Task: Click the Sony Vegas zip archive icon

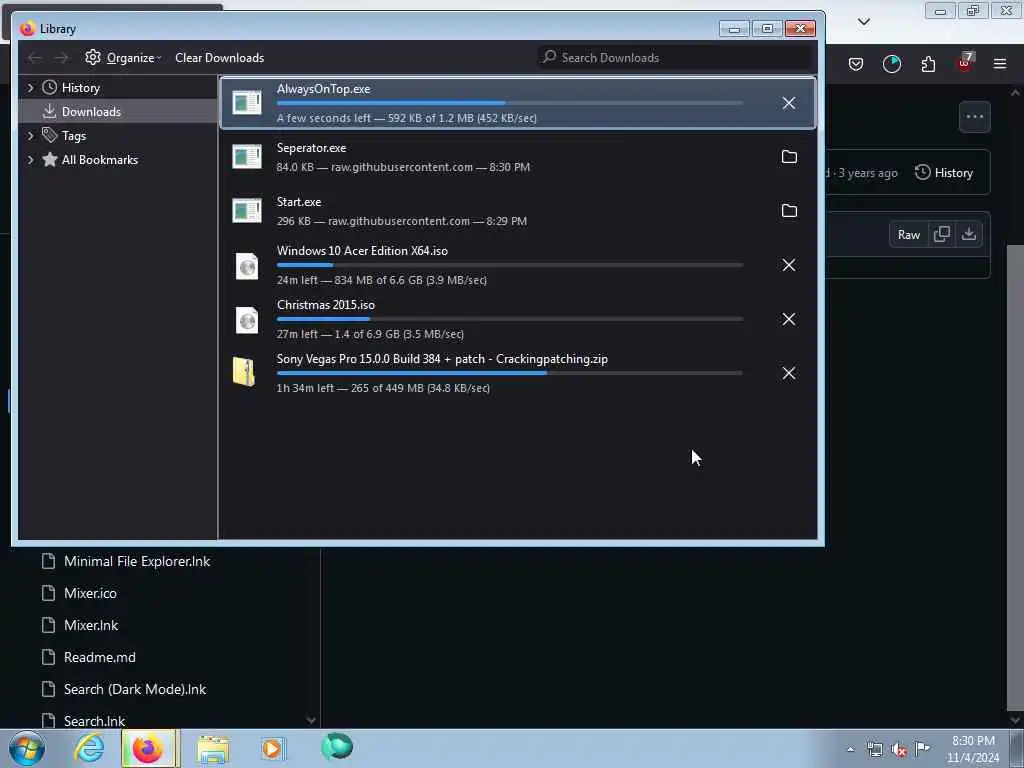Action: pos(244,372)
